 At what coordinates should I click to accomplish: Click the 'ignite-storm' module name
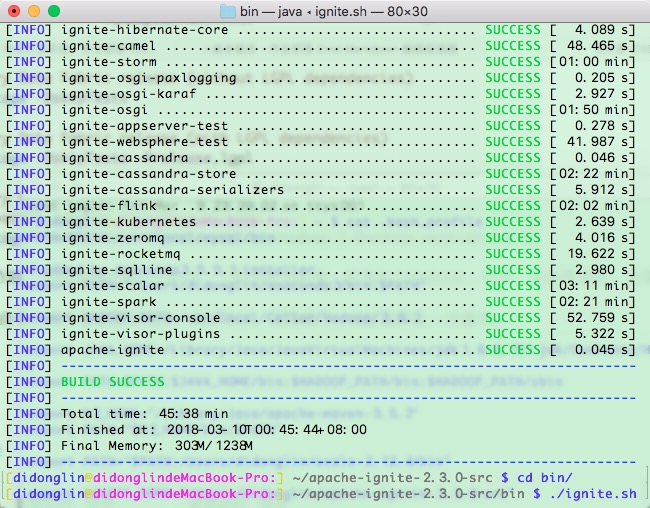[109, 62]
